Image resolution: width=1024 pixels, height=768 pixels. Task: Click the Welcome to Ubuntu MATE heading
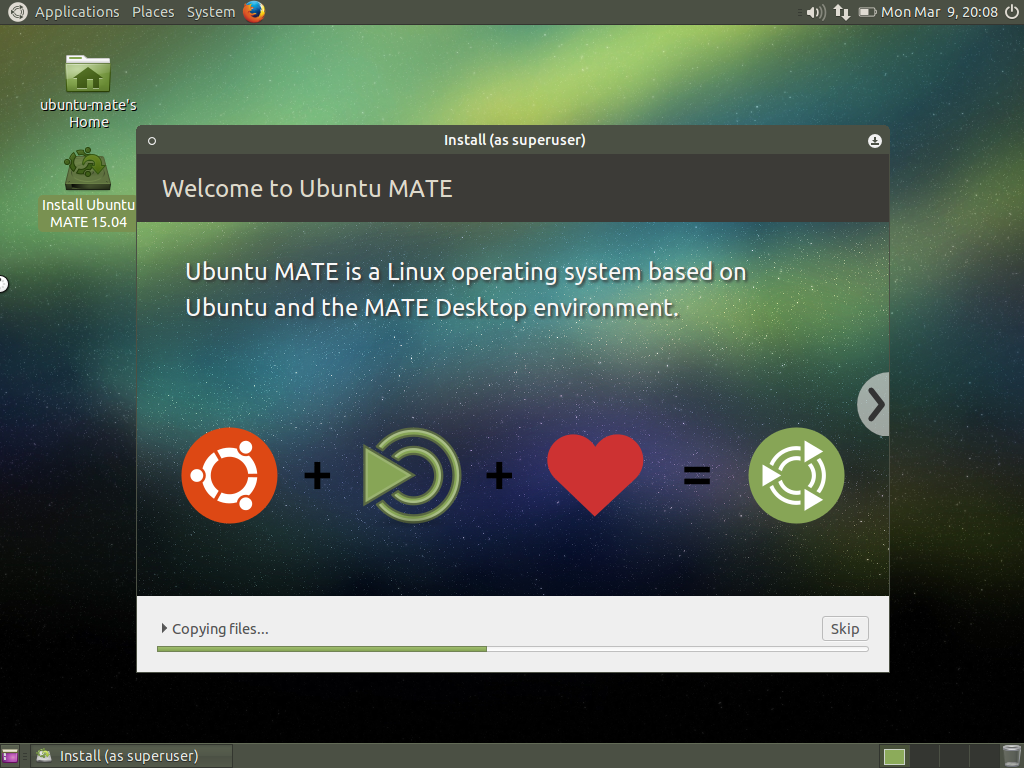(x=307, y=189)
